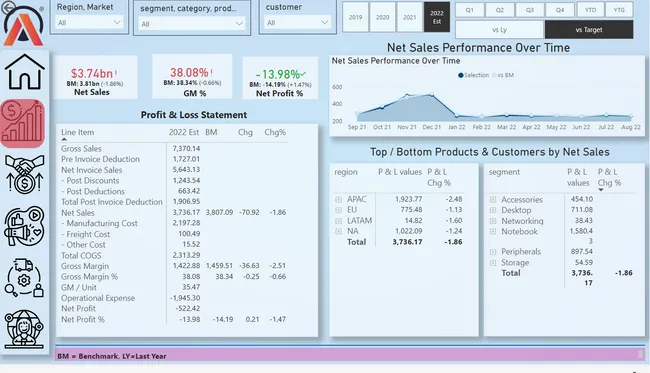Viewport: 650px width, 373px height.
Task: Filter to quarter Q1
Action: (x=470, y=10)
